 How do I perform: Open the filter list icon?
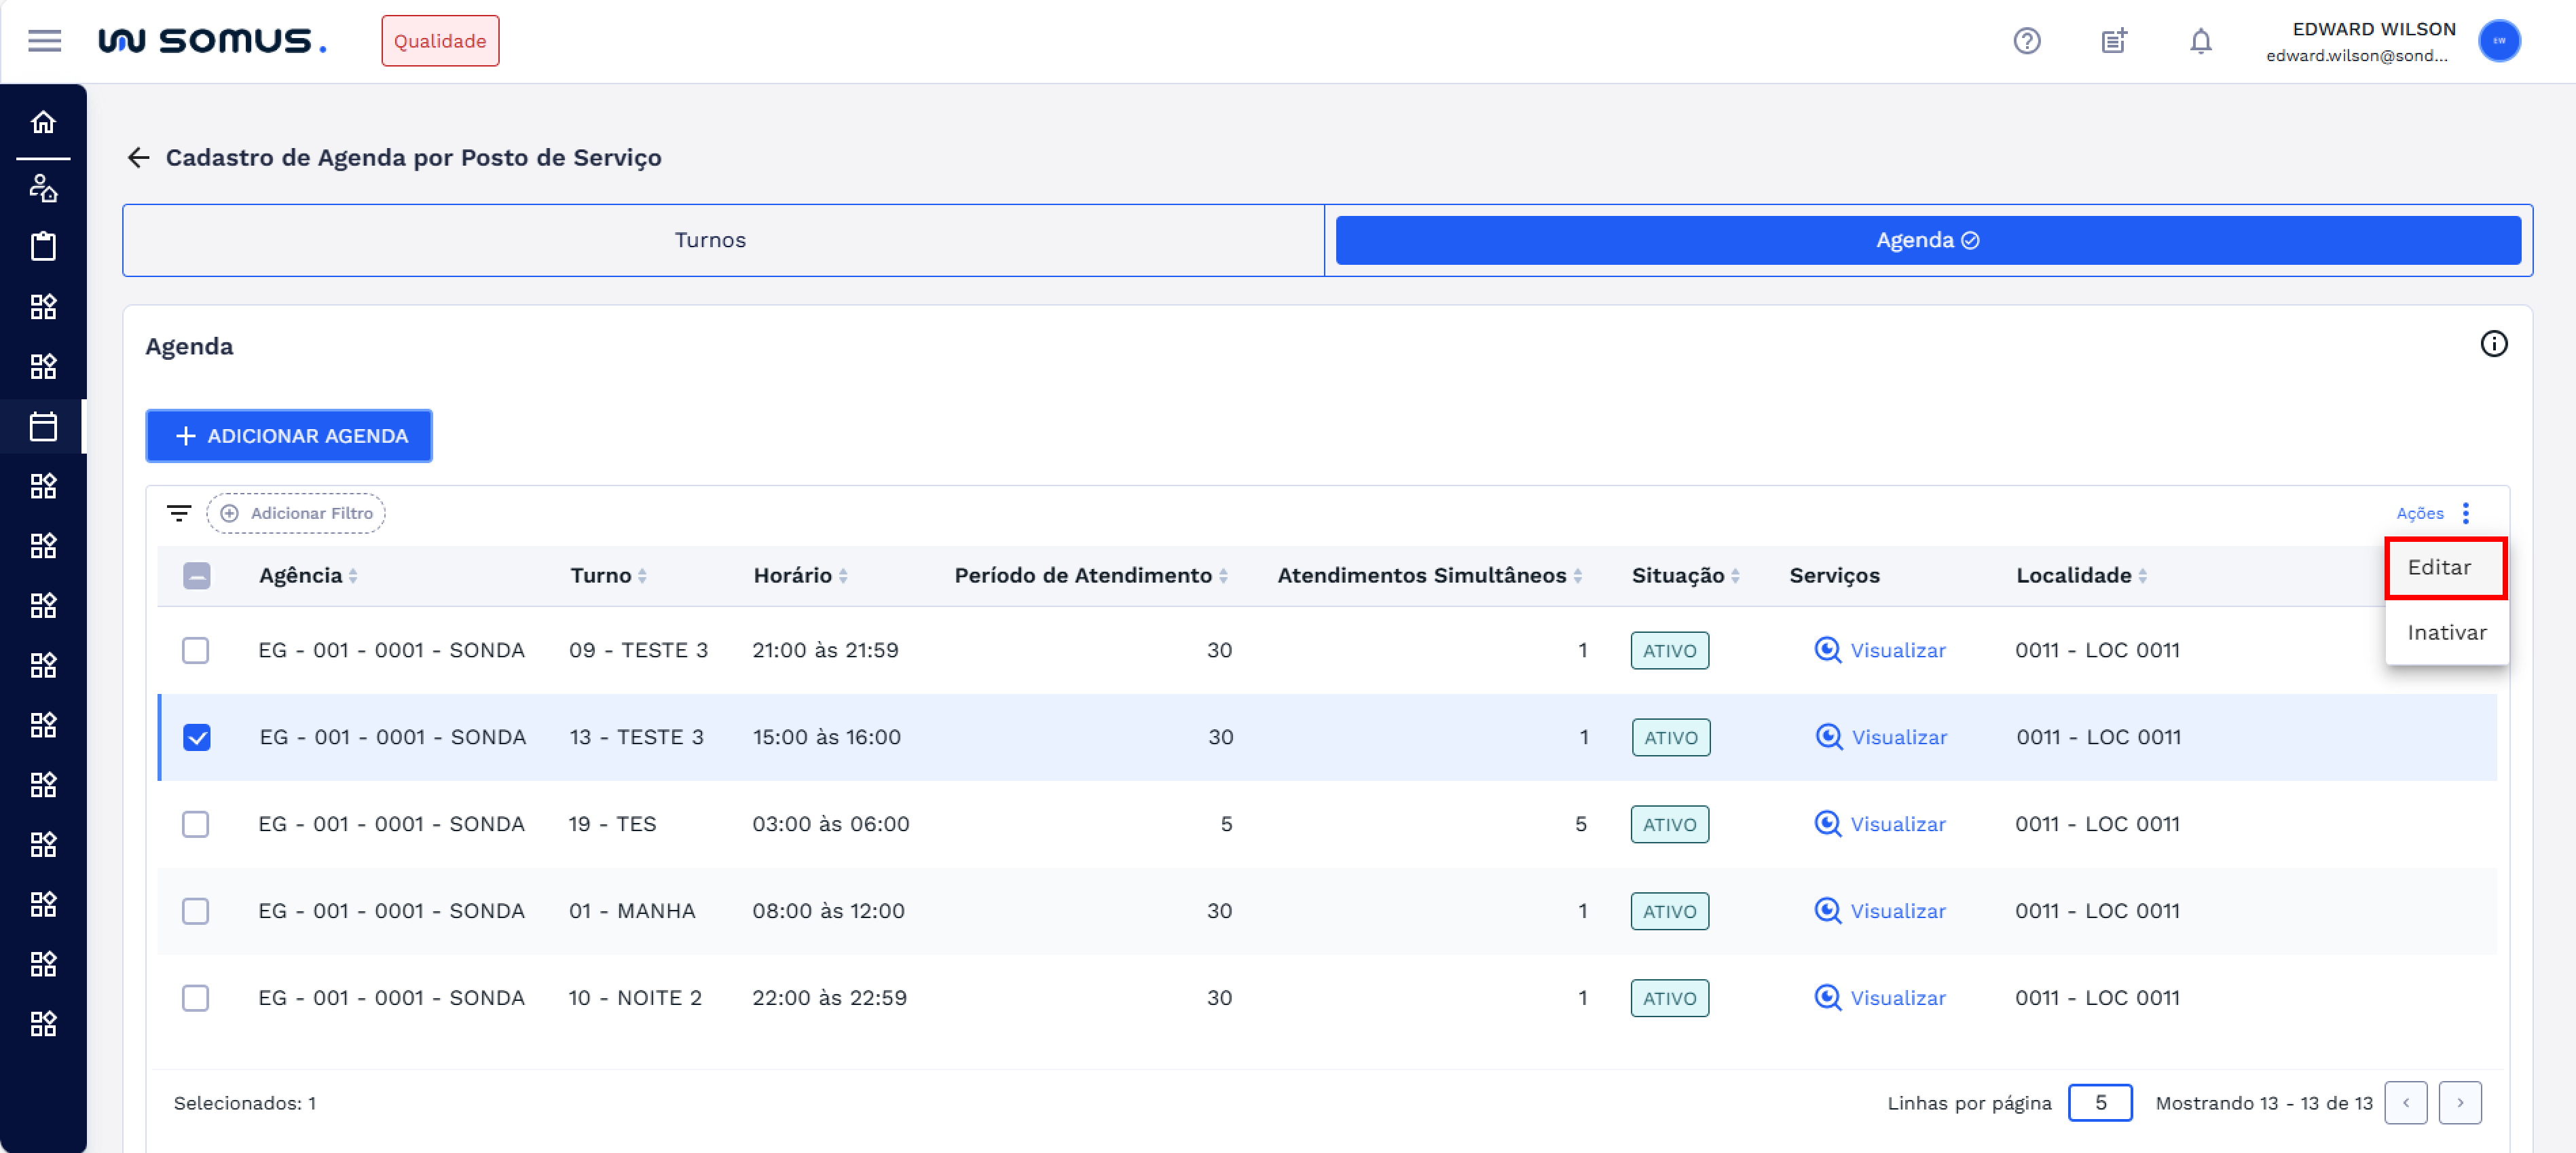179,513
